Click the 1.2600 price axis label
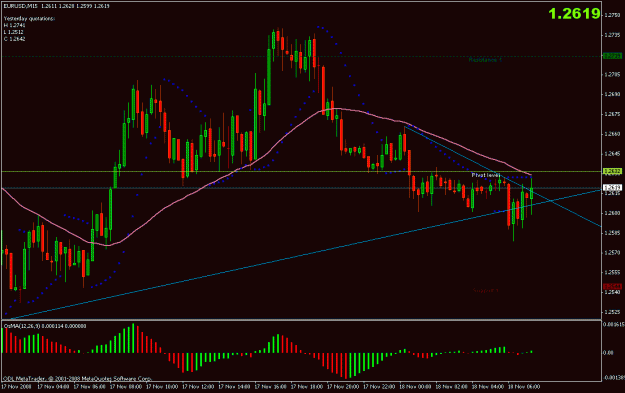The width and height of the screenshot is (625, 393). (x=613, y=213)
